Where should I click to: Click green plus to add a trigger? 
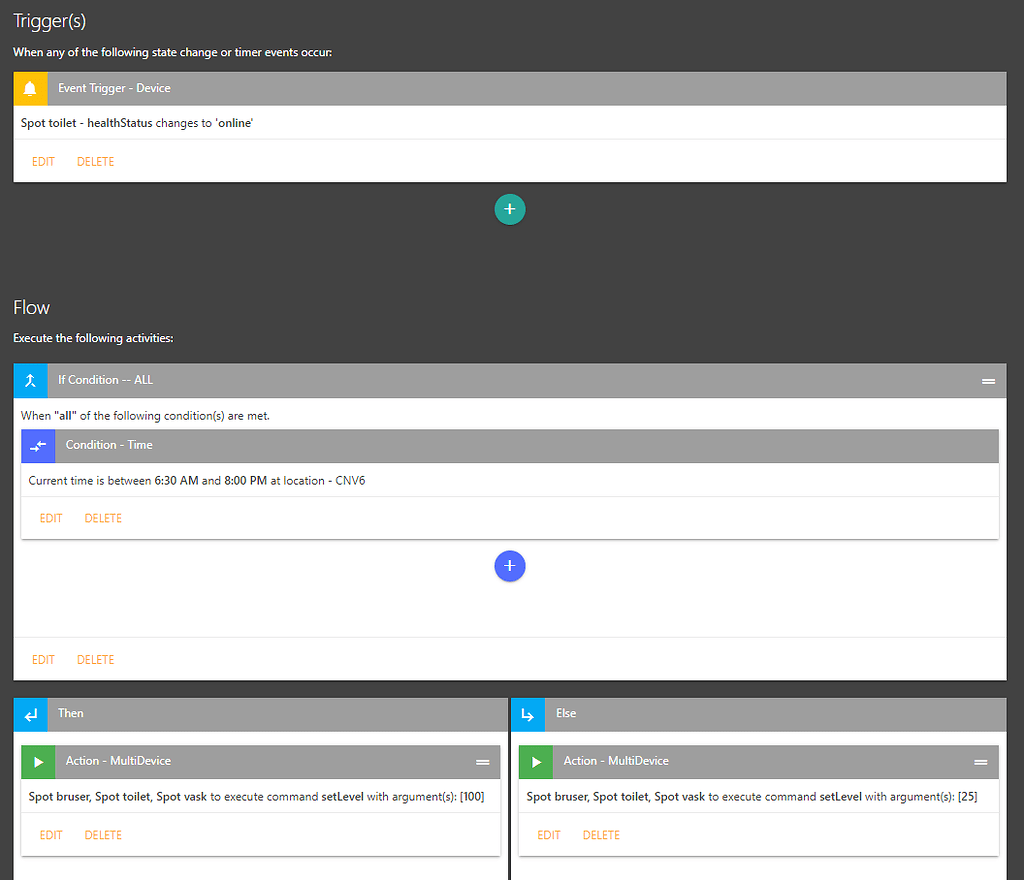(x=510, y=209)
